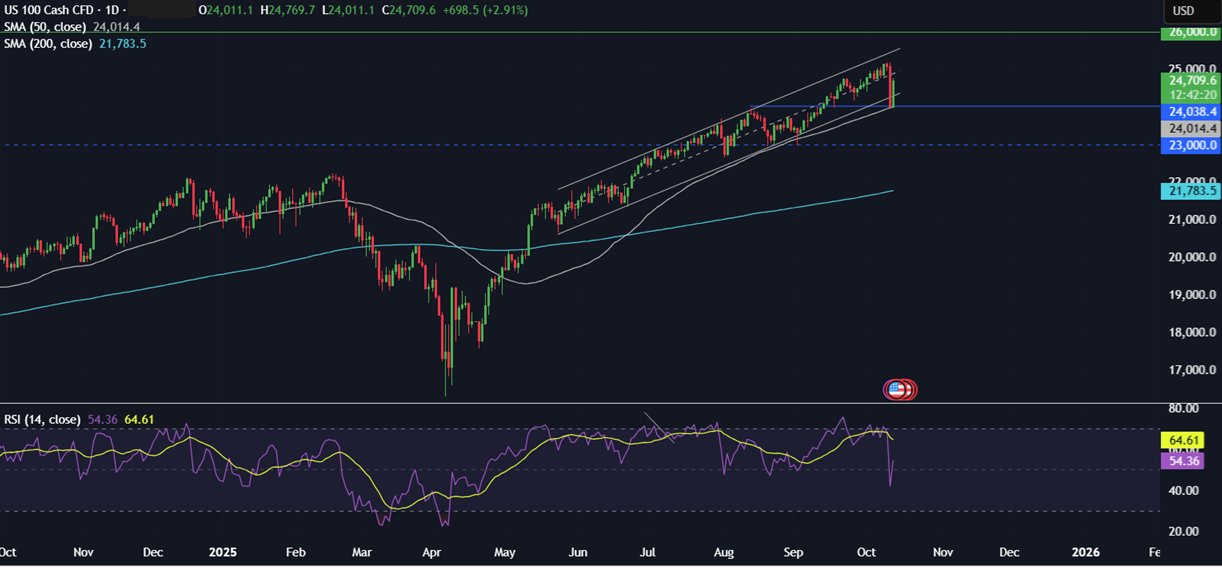Viewport: 1222px width, 568px height.
Task: Open the USD currency selector
Action: click(1183, 10)
